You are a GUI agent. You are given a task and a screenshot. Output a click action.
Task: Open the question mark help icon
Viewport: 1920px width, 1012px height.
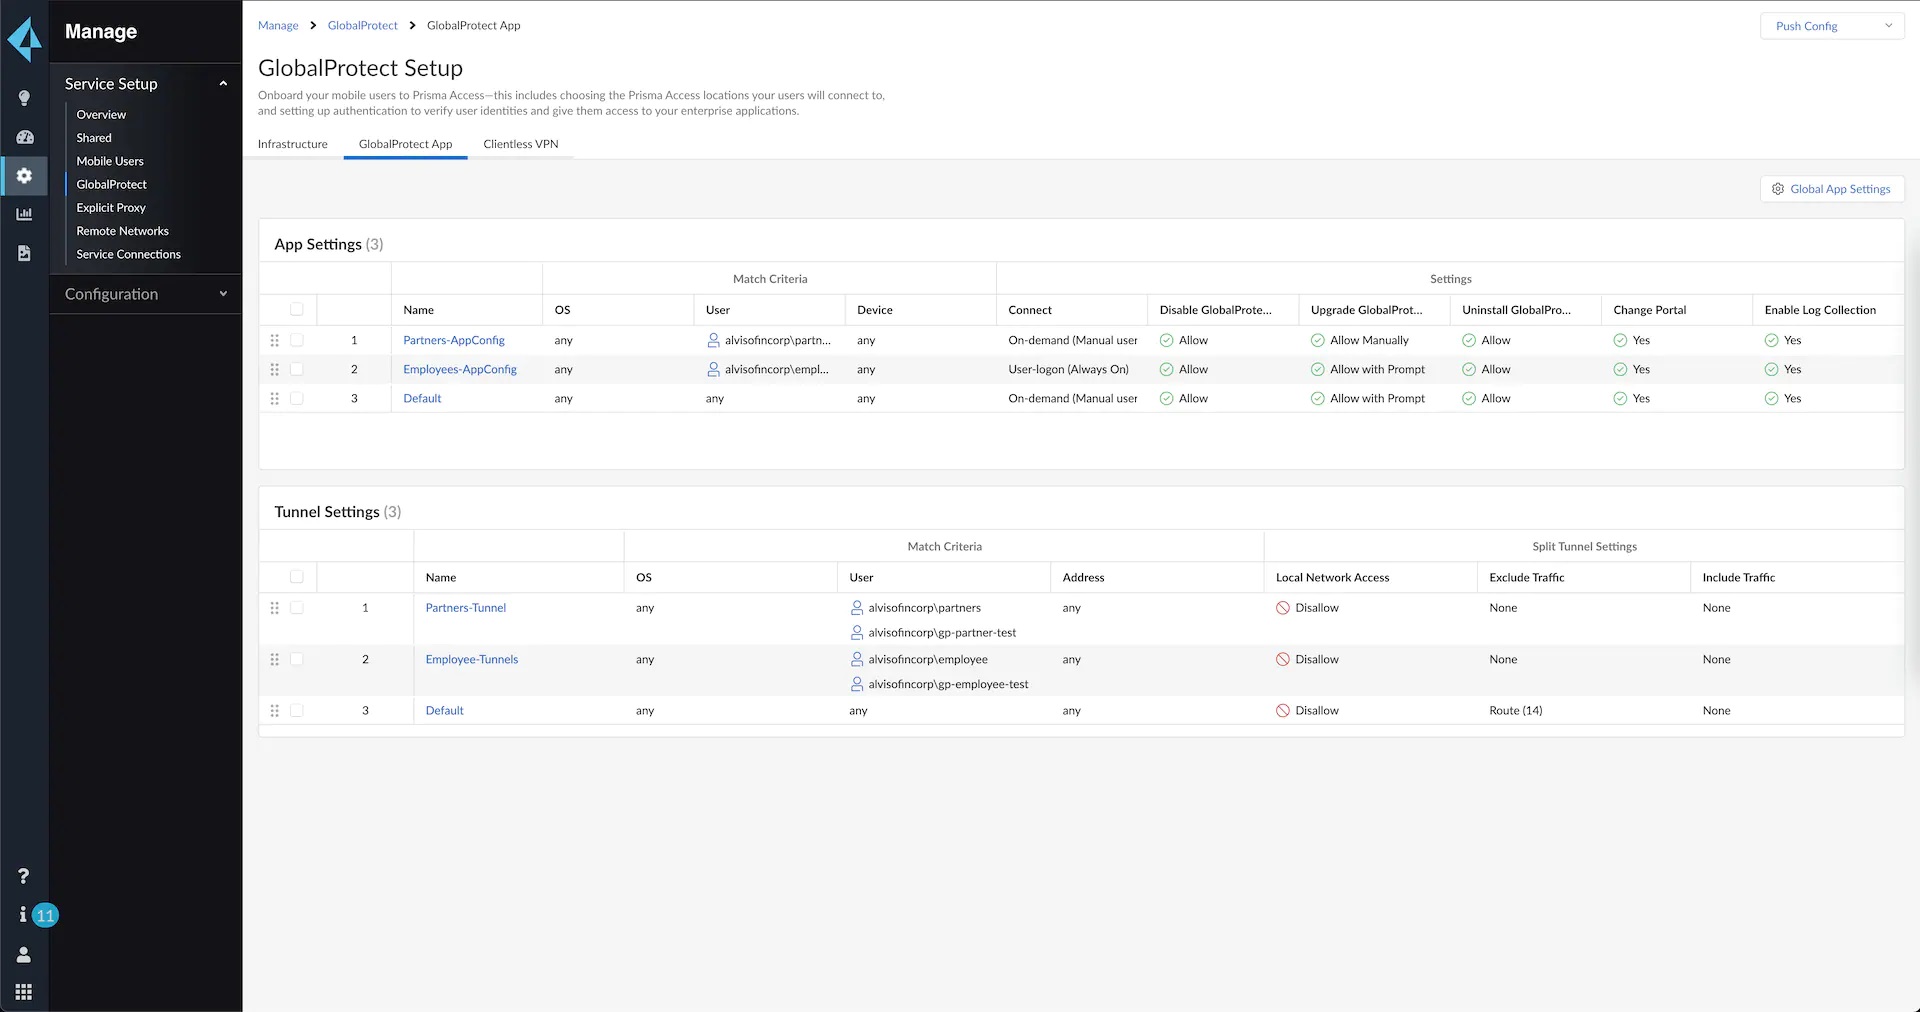23,876
